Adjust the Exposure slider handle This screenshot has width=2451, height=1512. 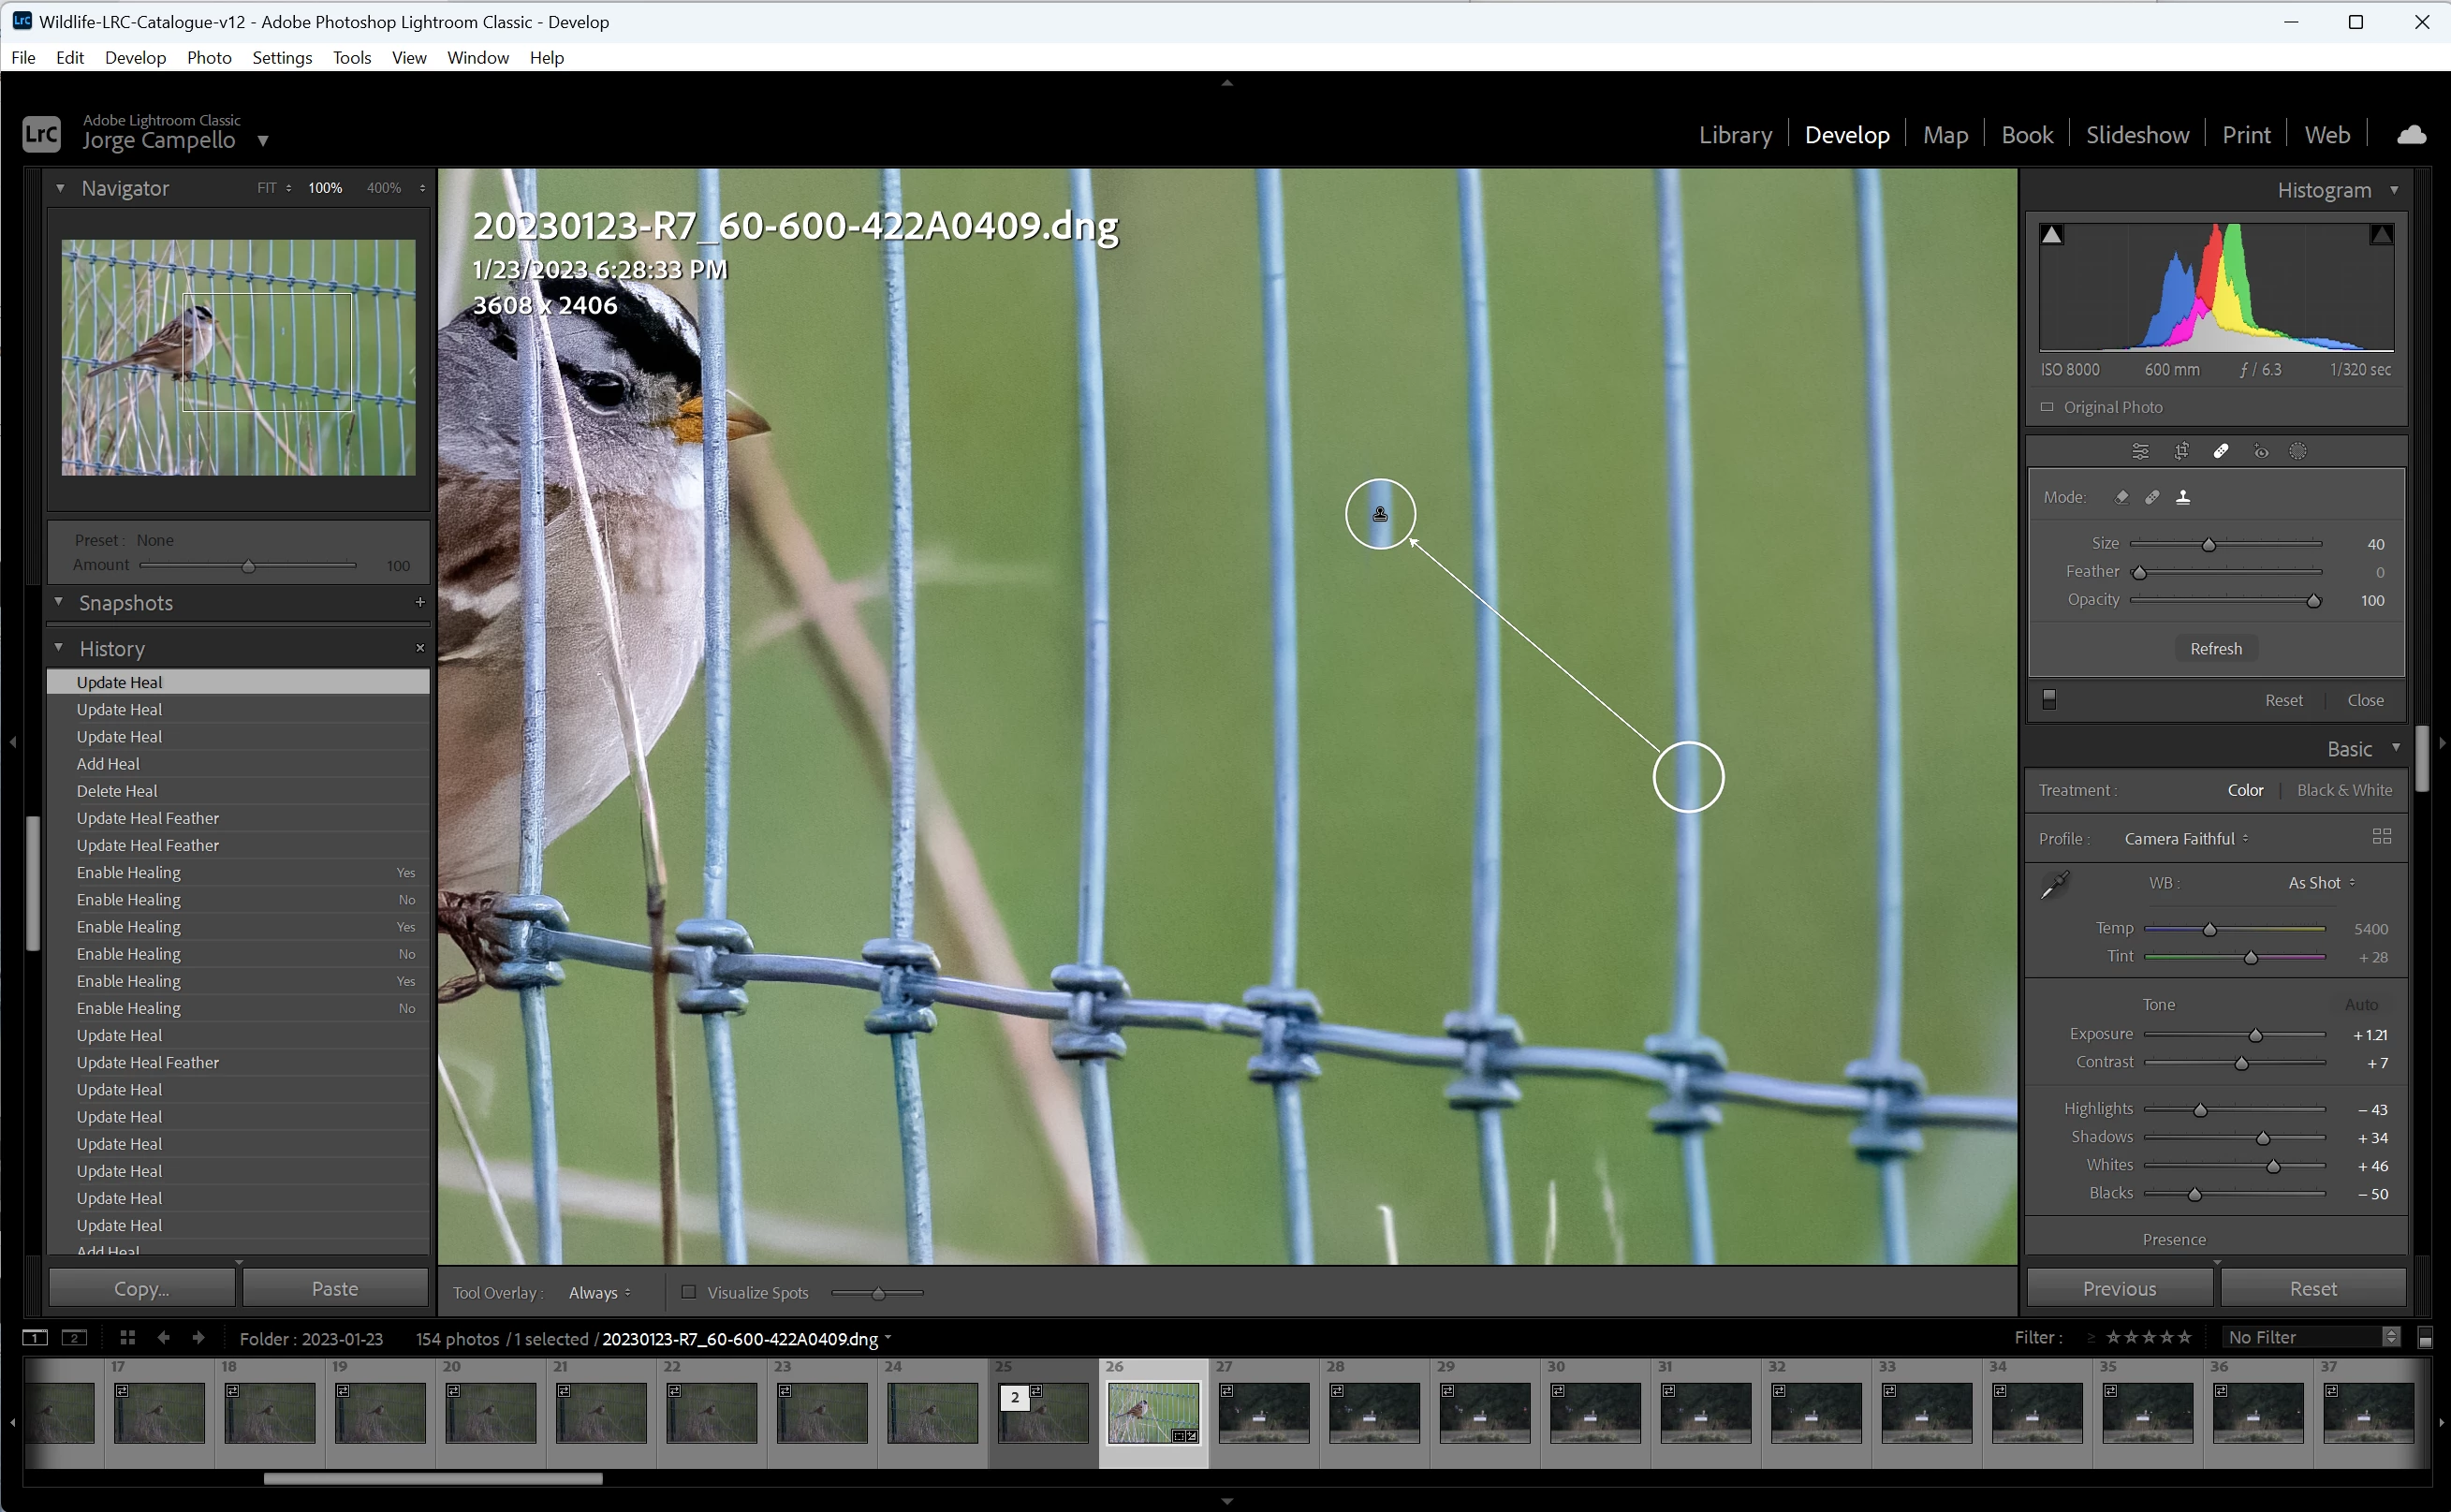pos(2256,1036)
